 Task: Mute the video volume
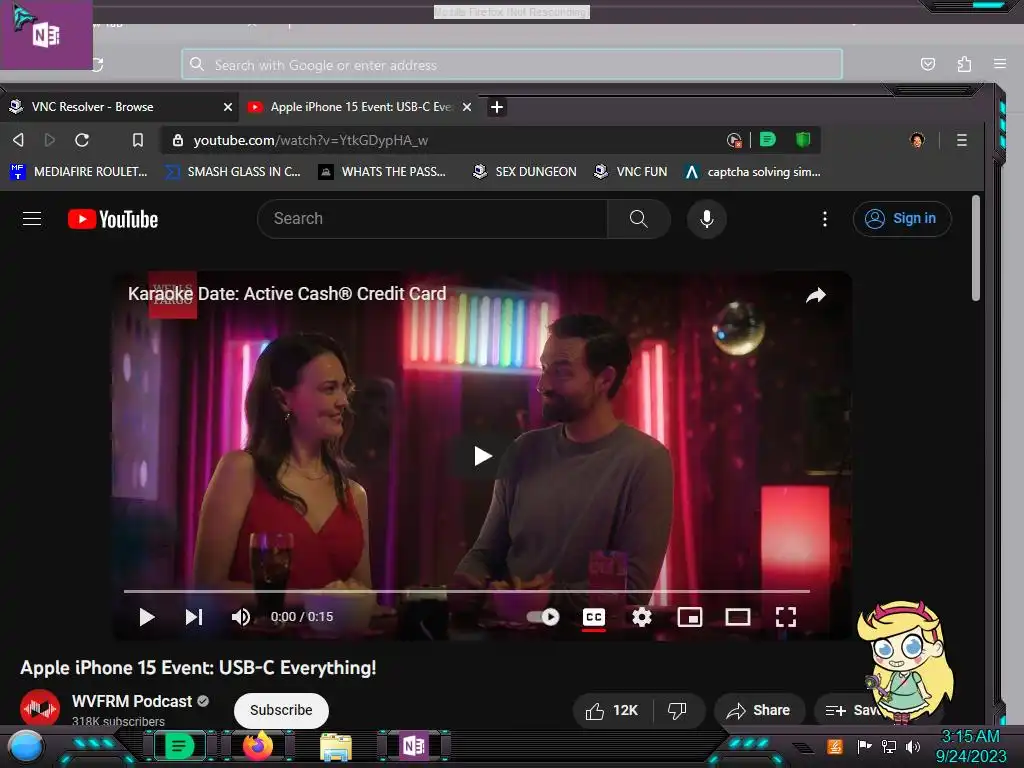[241, 617]
